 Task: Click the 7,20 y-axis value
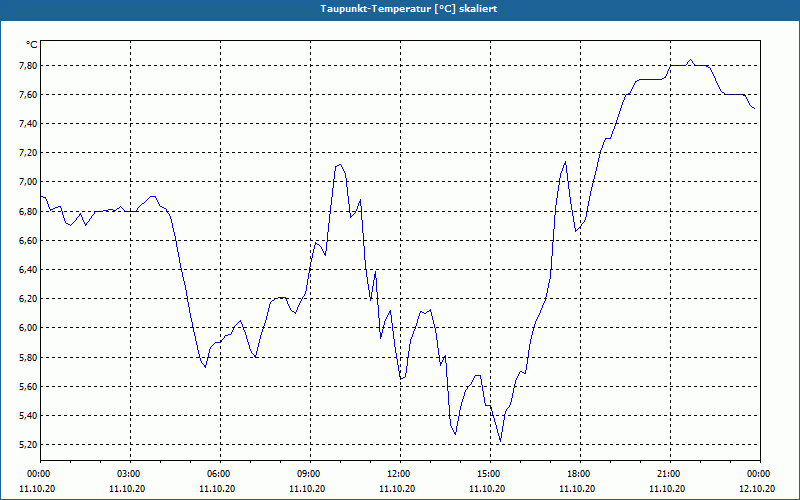coord(29,153)
